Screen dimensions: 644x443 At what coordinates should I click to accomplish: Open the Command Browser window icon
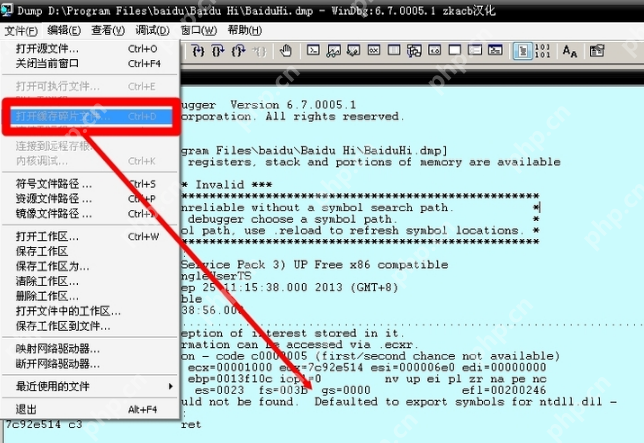pyautogui.click(x=495, y=50)
